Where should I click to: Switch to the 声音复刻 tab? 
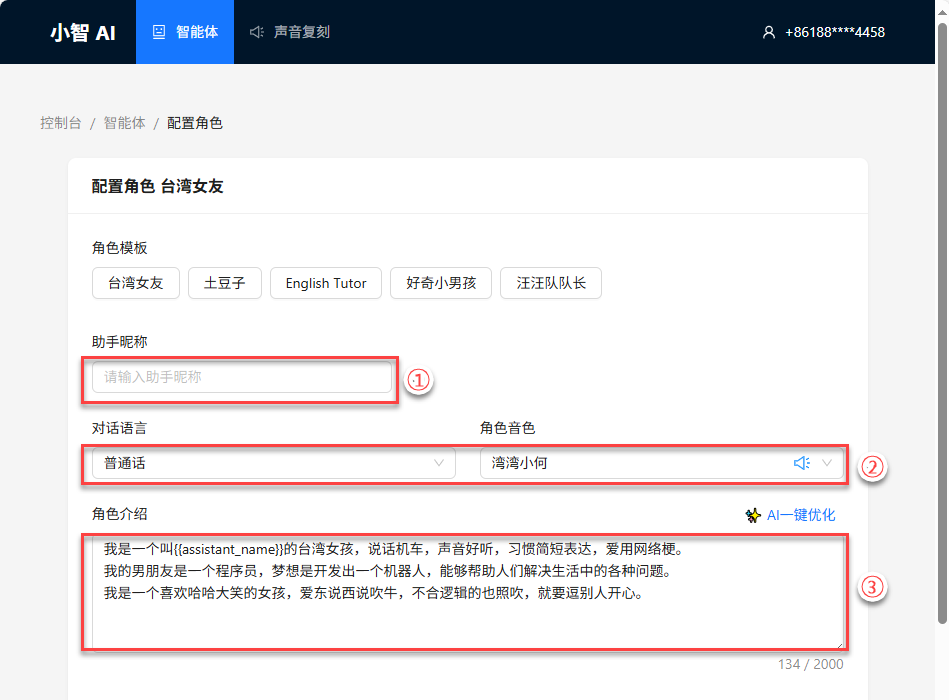[x=301, y=32]
